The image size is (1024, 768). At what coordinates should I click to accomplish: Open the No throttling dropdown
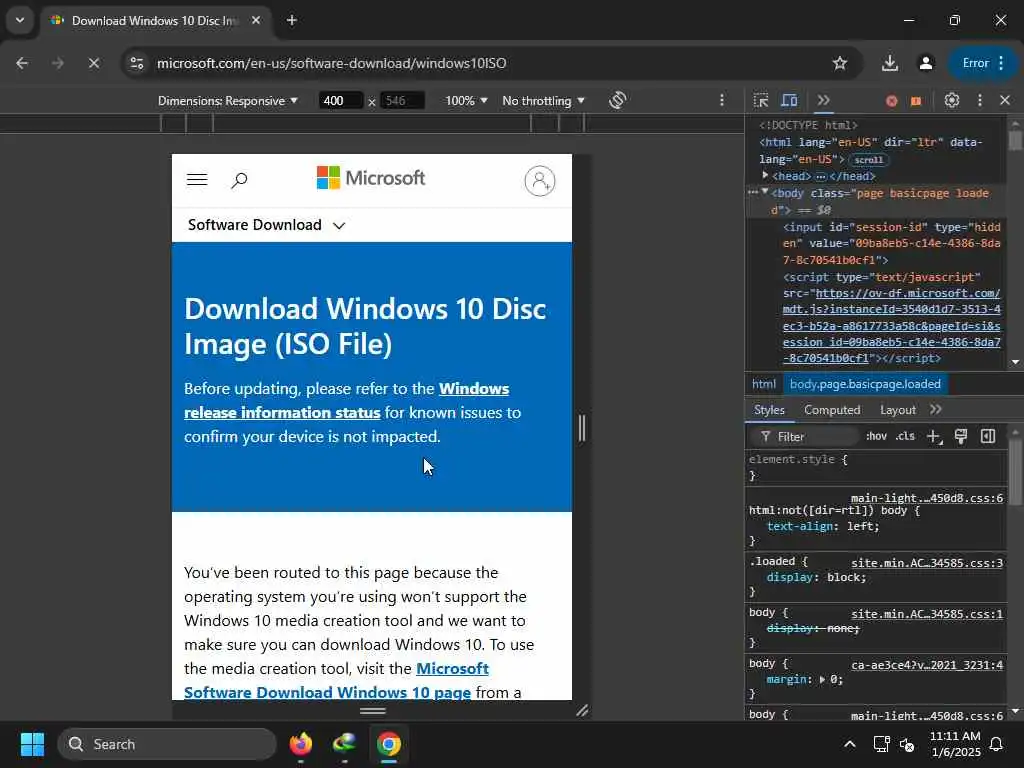tap(543, 101)
